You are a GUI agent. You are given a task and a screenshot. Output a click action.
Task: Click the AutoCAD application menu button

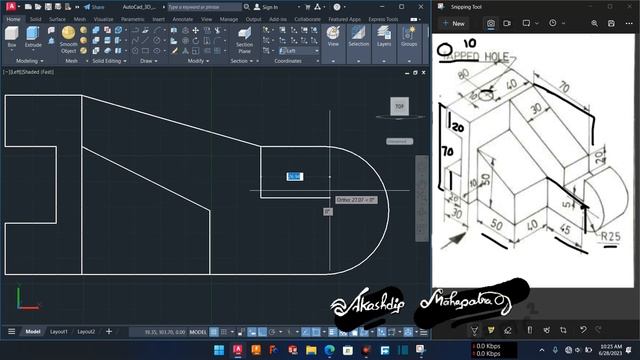(x=11, y=7)
